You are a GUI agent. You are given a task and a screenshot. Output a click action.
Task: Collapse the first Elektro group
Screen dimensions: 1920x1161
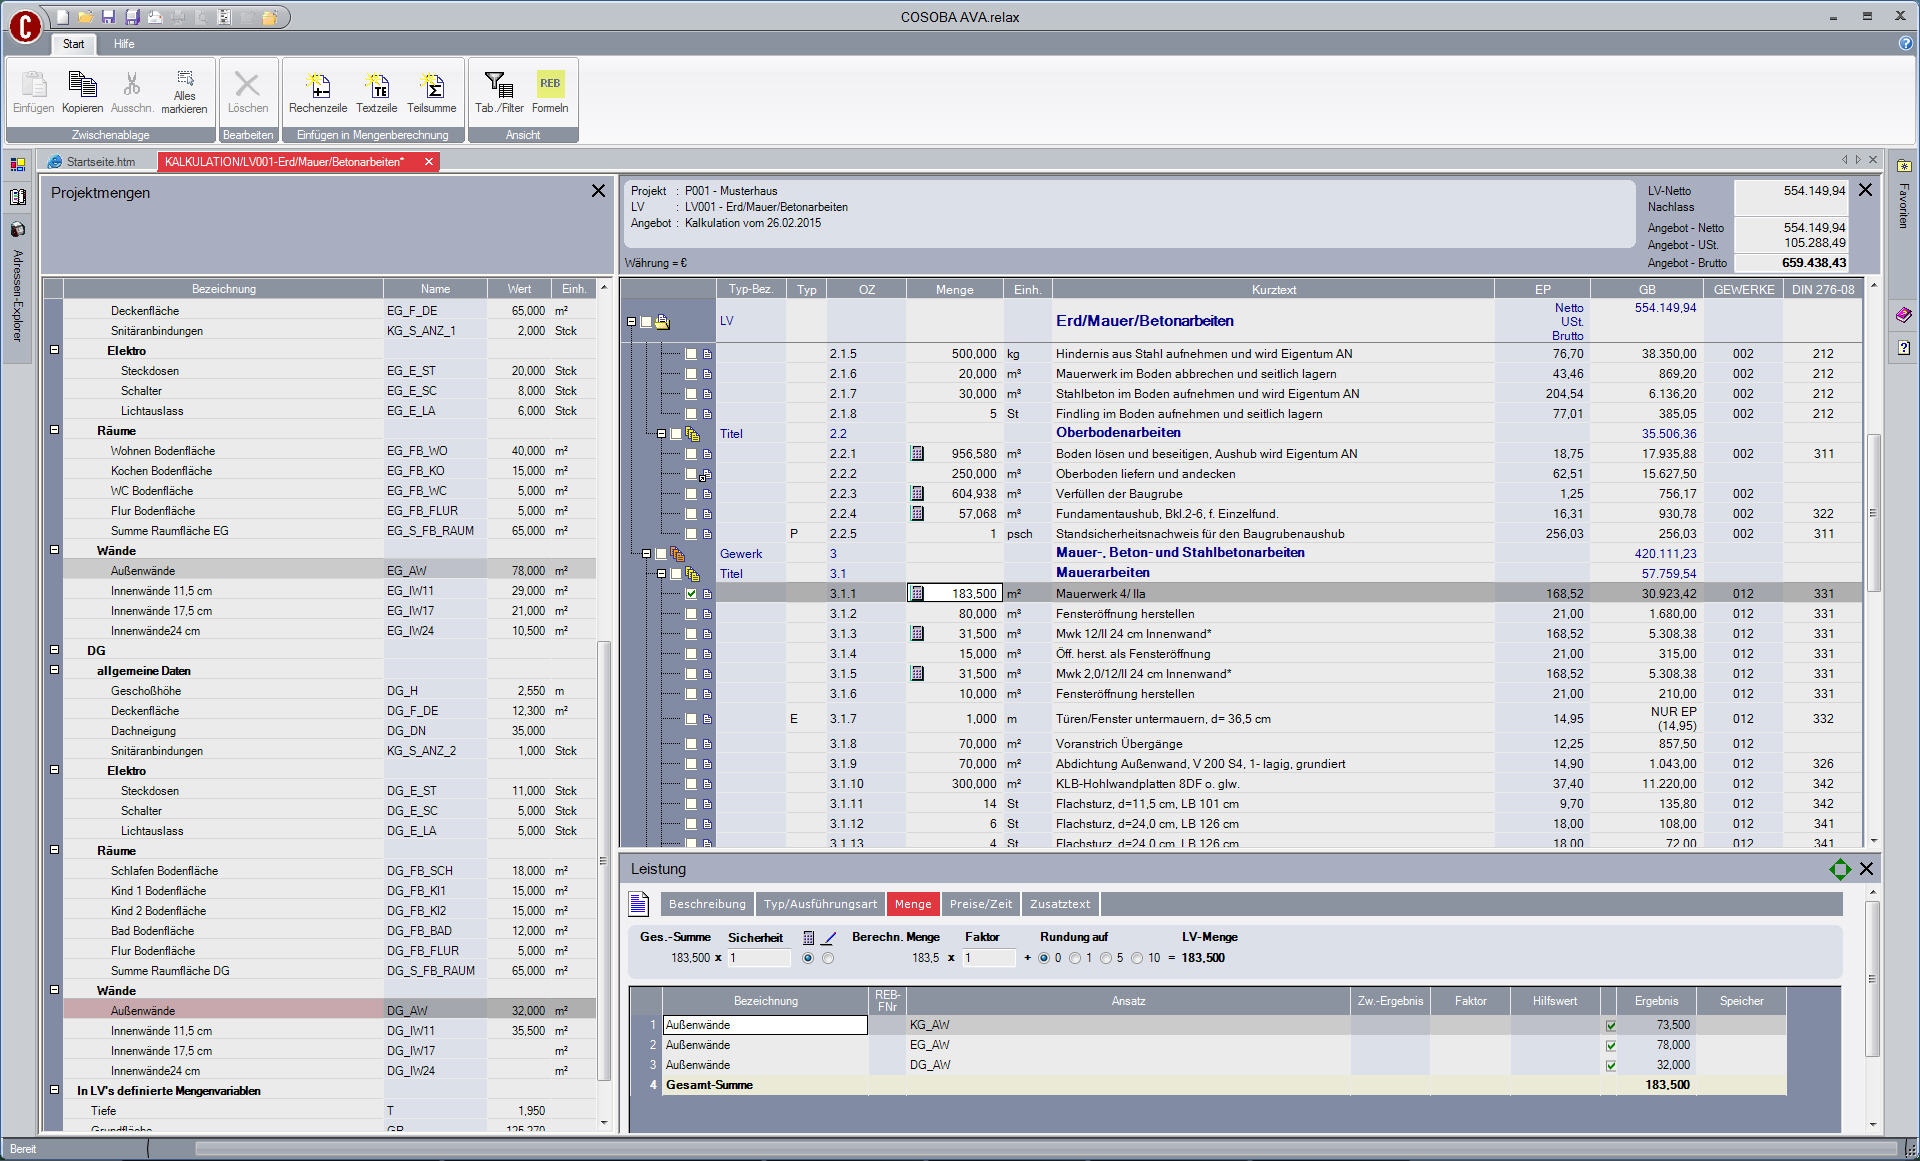tap(54, 350)
